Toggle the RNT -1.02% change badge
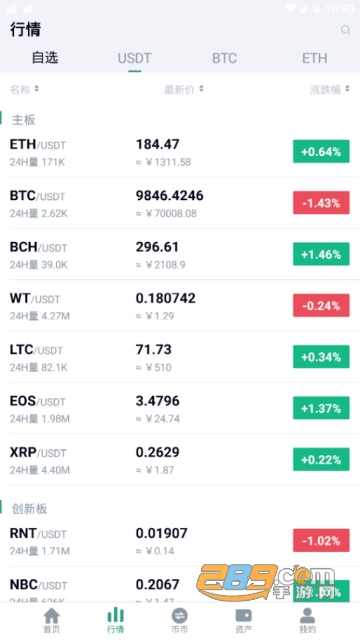Screen dimensions: 360x640 click(321, 540)
